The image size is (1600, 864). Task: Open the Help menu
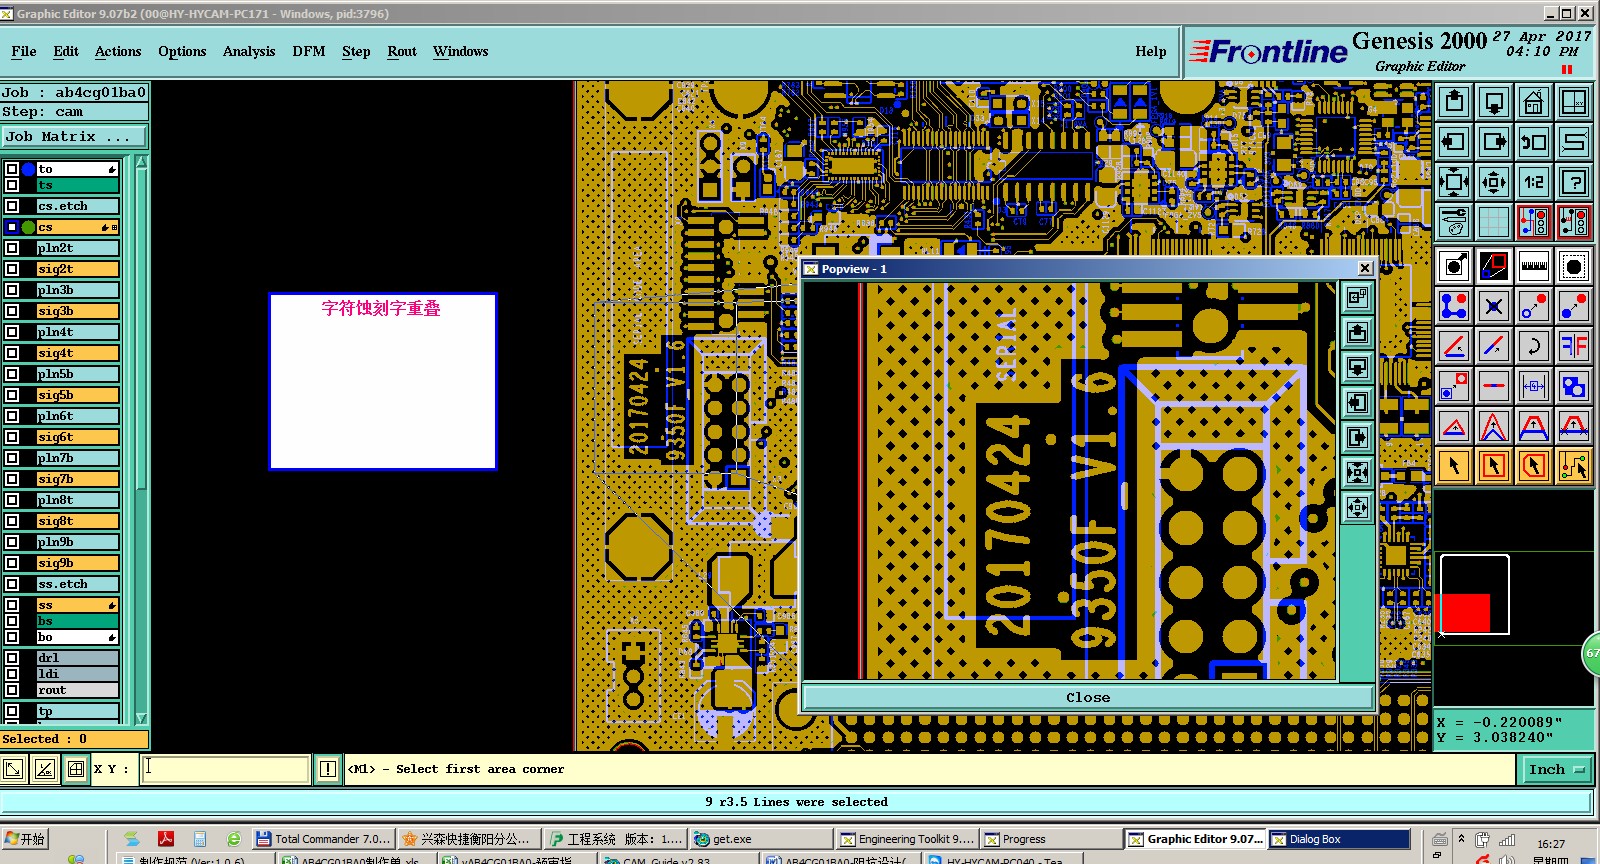(x=1151, y=51)
